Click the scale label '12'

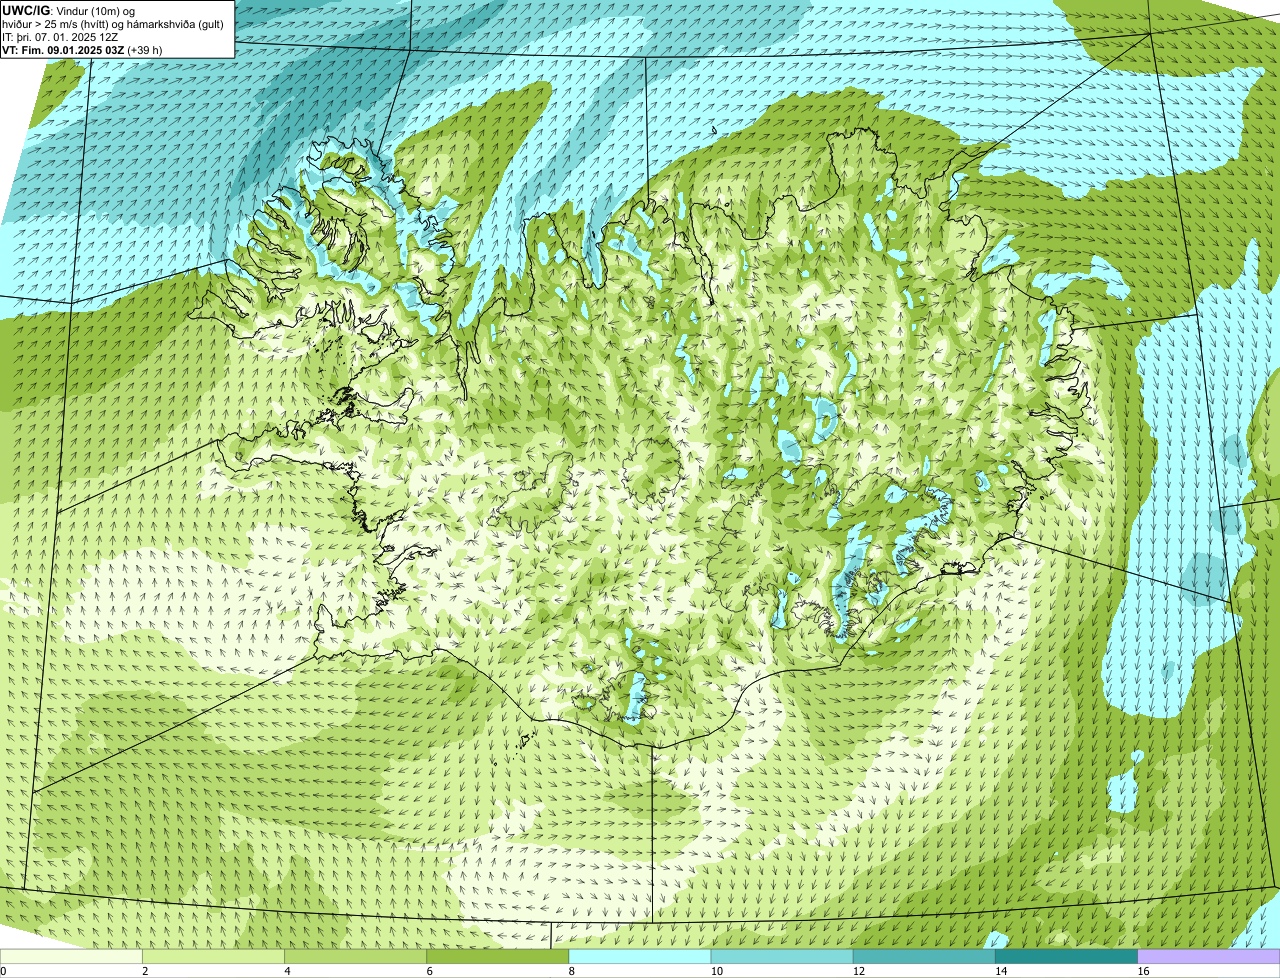click(x=858, y=971)
